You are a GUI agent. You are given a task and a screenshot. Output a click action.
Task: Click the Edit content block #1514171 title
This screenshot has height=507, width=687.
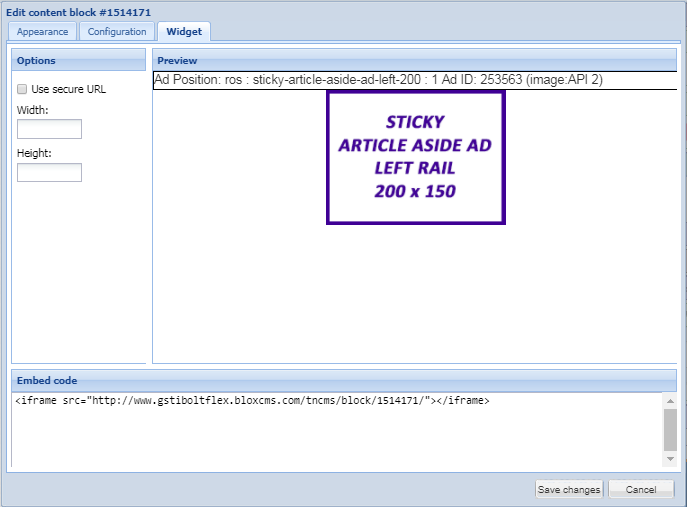point(78,12)
